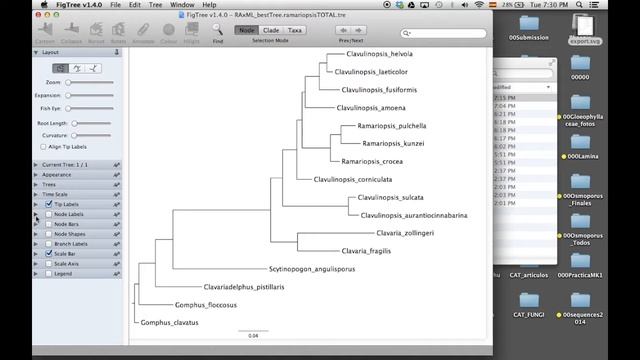Go to previous with left arrow
Screen dimensions: 640x360
pos(344,30)
